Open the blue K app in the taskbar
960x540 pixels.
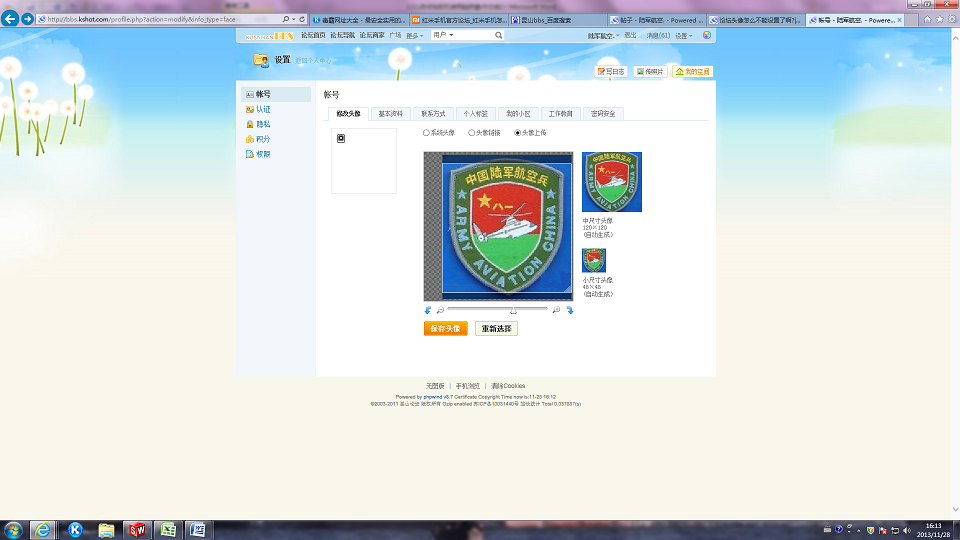75,530
